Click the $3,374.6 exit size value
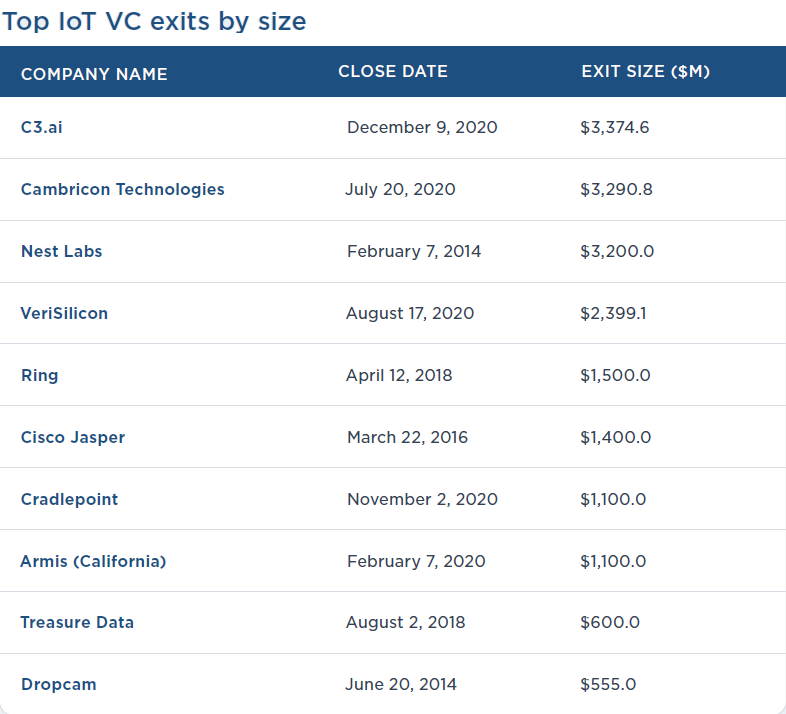This screenshot has height=714, width=786. click(614, 127)
